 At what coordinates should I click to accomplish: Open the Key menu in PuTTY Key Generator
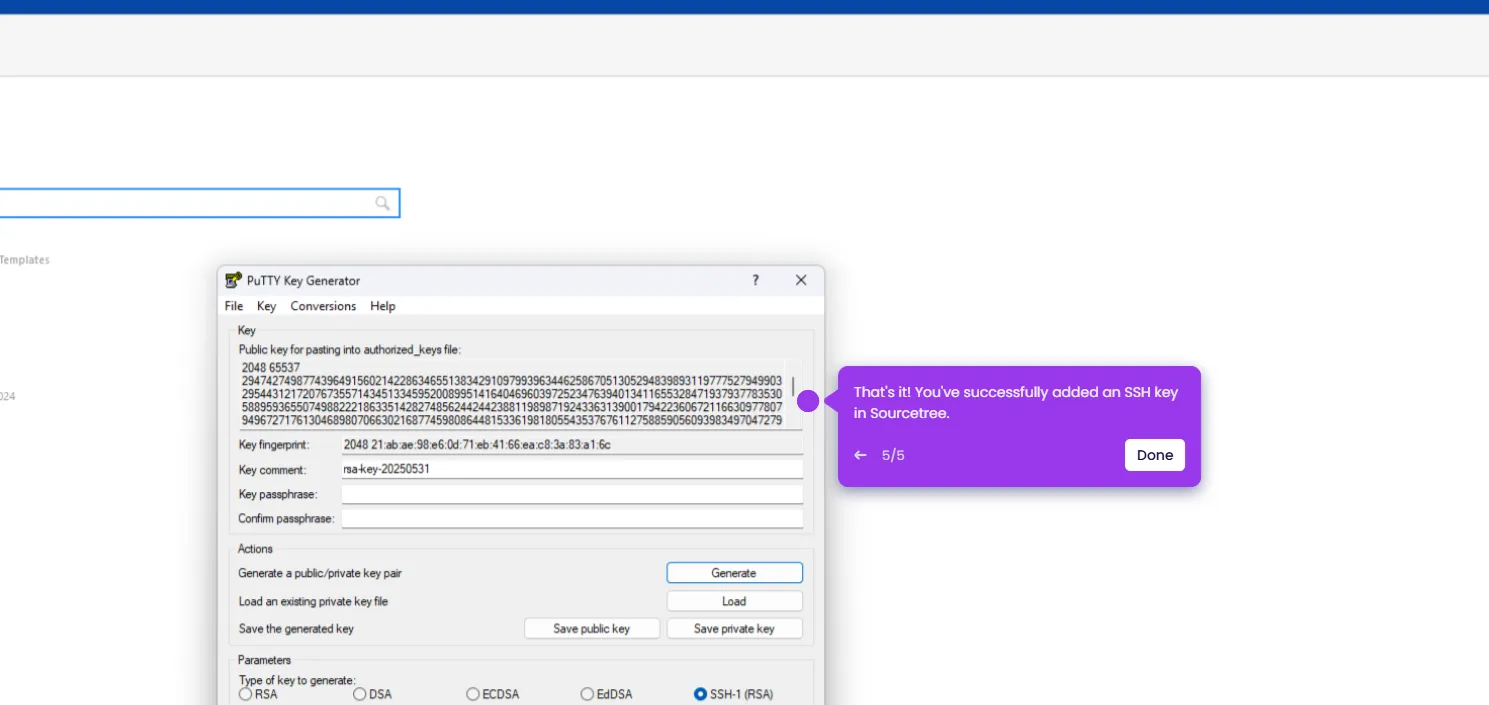click(x=266, y=306)
